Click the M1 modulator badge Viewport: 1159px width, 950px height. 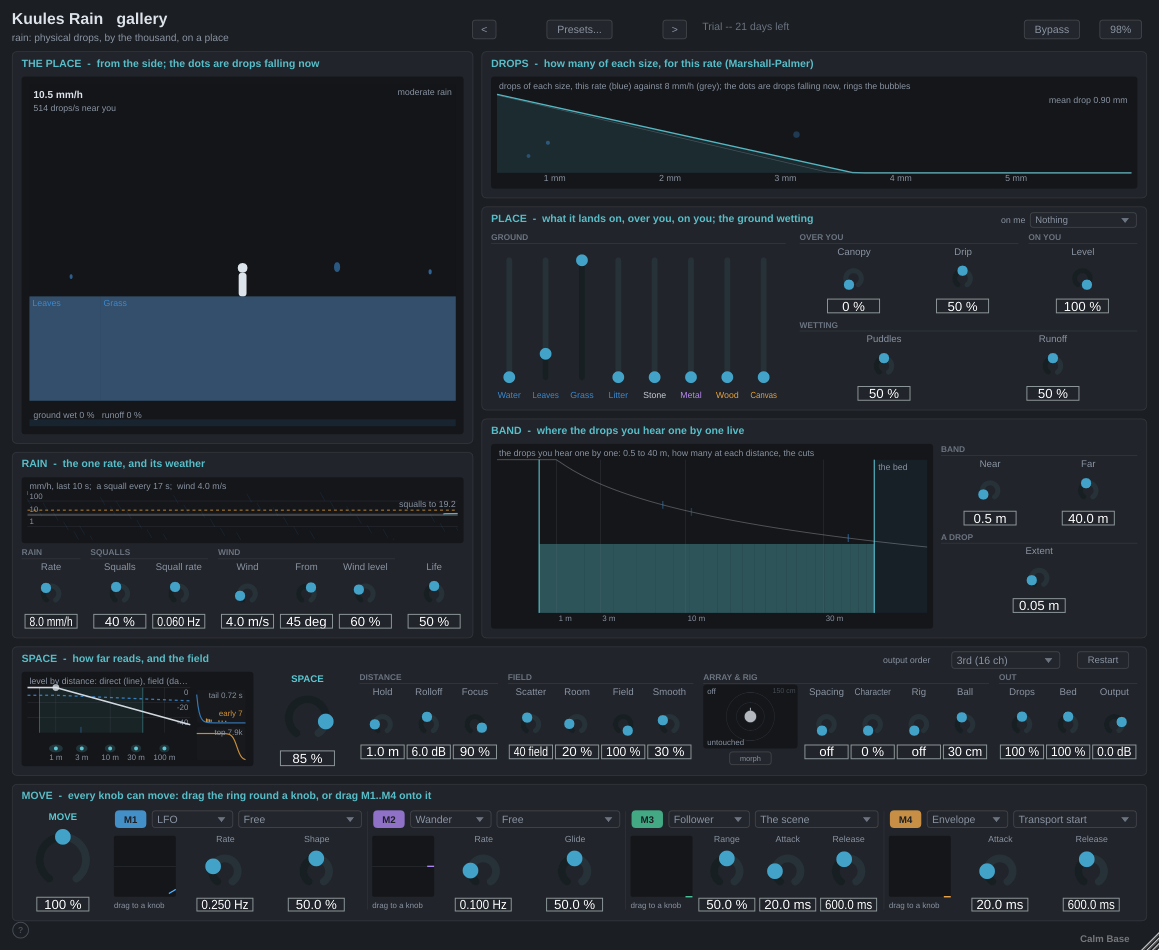pos(130,819)
